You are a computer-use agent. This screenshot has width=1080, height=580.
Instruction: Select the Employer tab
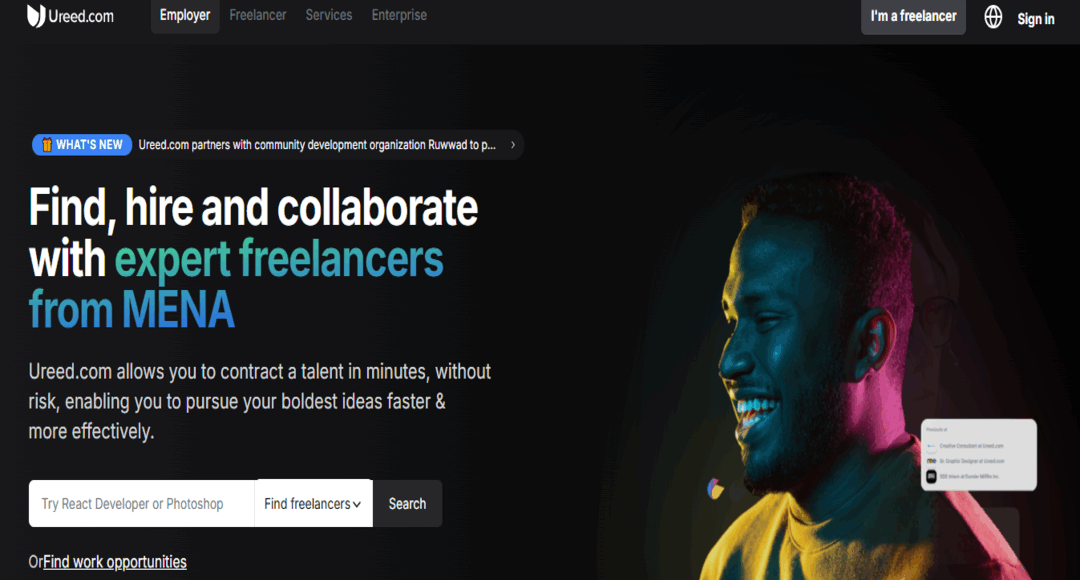185,15
